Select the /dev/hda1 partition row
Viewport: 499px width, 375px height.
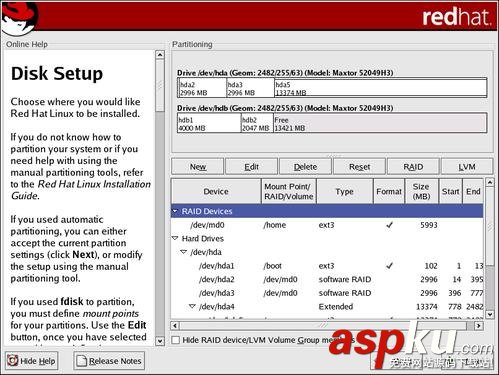tap(327, 266)
